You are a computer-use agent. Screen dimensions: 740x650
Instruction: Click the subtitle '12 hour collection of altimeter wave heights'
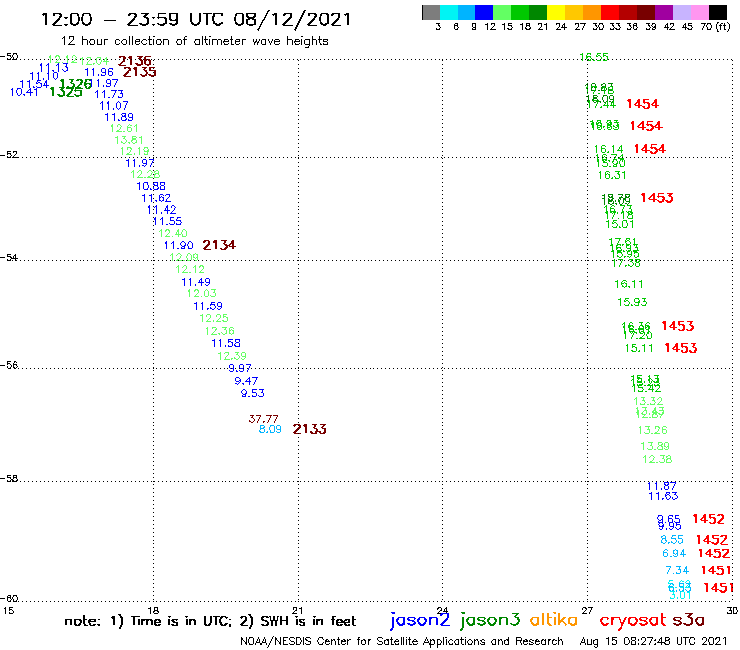(x=194, y=41)
